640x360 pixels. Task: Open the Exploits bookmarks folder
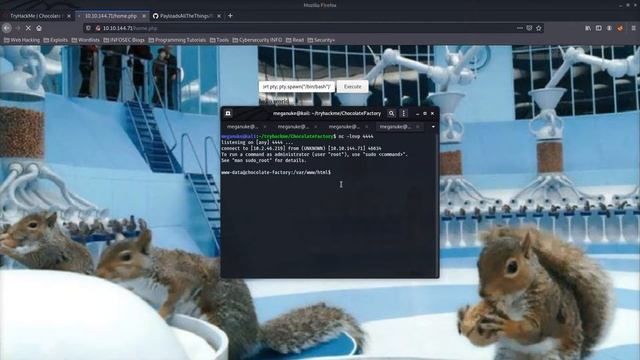[56, 40]
